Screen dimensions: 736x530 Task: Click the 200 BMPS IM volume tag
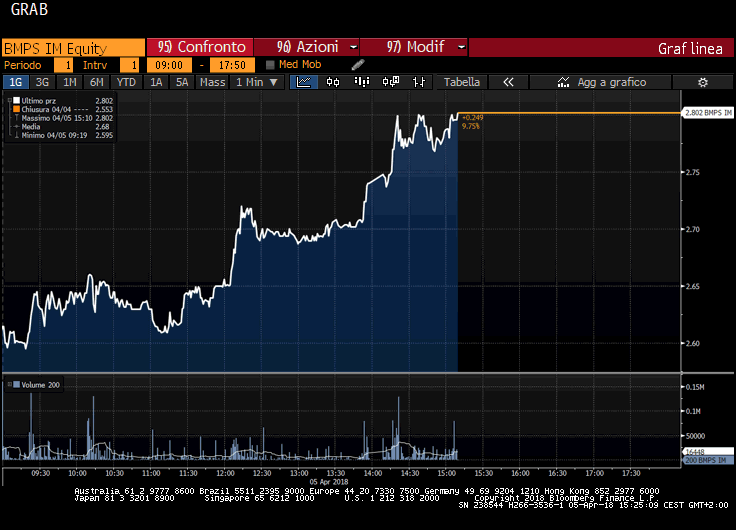click(708, 460)
